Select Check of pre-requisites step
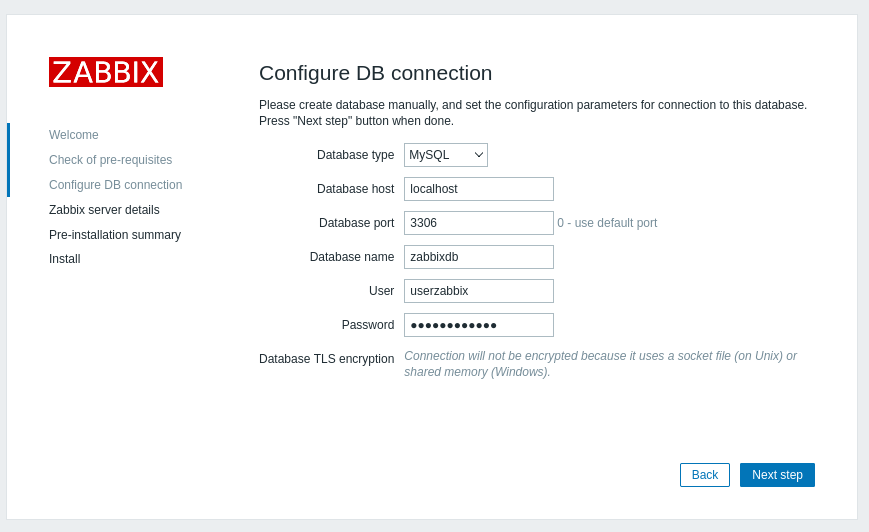 (110, 160)
